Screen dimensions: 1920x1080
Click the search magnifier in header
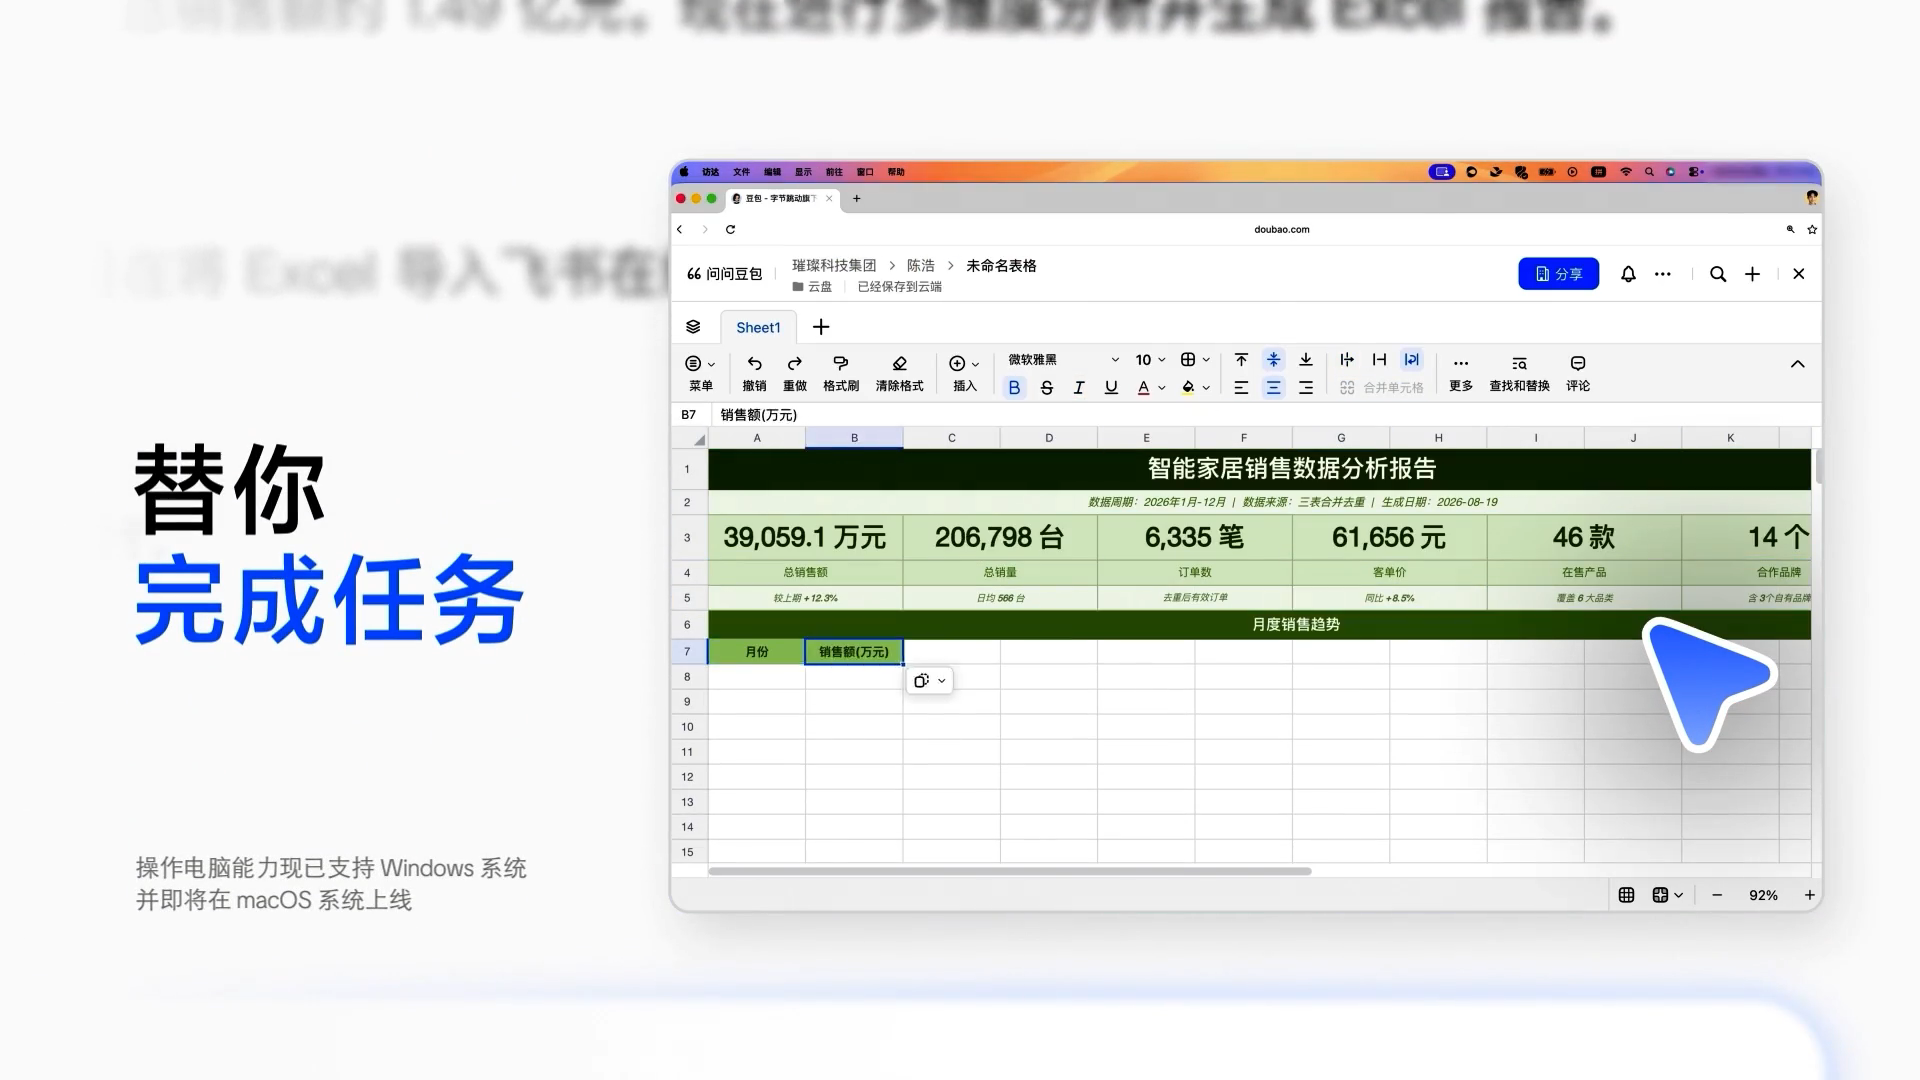click(x=1718, y=274)
